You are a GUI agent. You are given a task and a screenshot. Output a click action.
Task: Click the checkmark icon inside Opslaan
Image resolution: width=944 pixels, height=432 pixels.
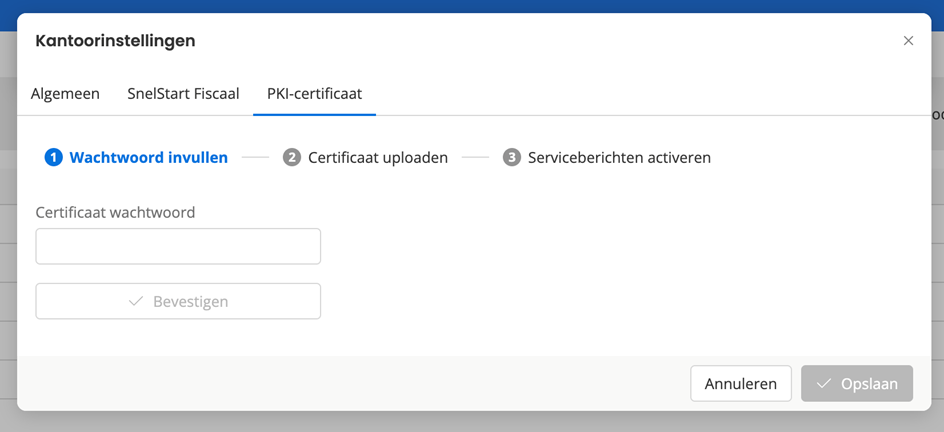pos(825,384)
